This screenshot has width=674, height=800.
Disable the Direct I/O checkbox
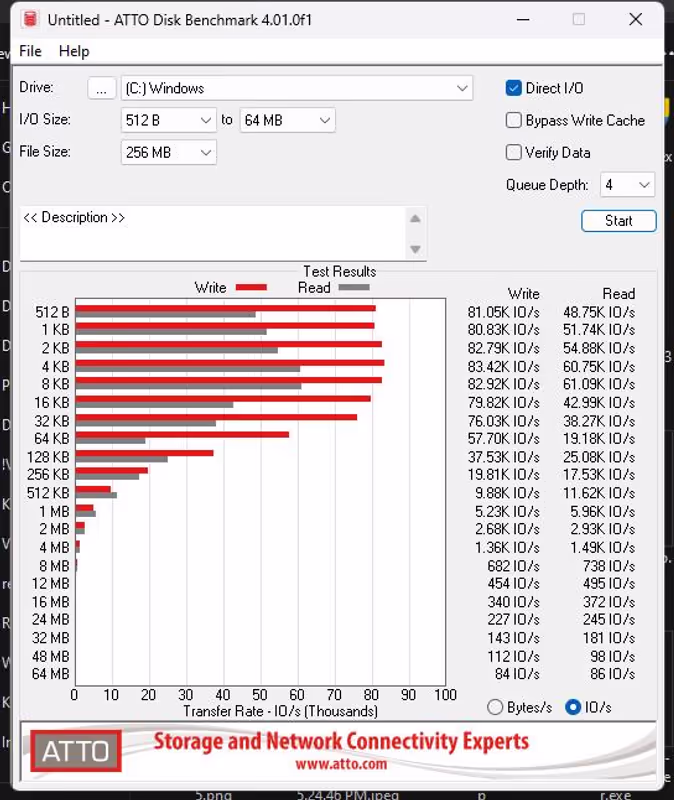point(513,88)
